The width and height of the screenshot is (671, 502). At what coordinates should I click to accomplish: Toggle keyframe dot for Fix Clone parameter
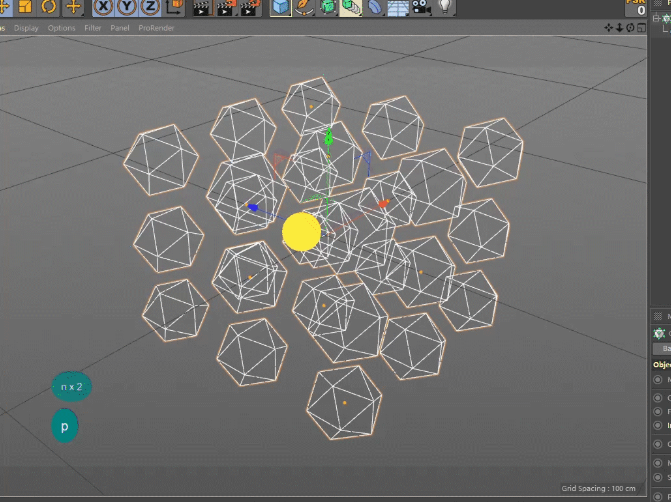click(658, 412)
